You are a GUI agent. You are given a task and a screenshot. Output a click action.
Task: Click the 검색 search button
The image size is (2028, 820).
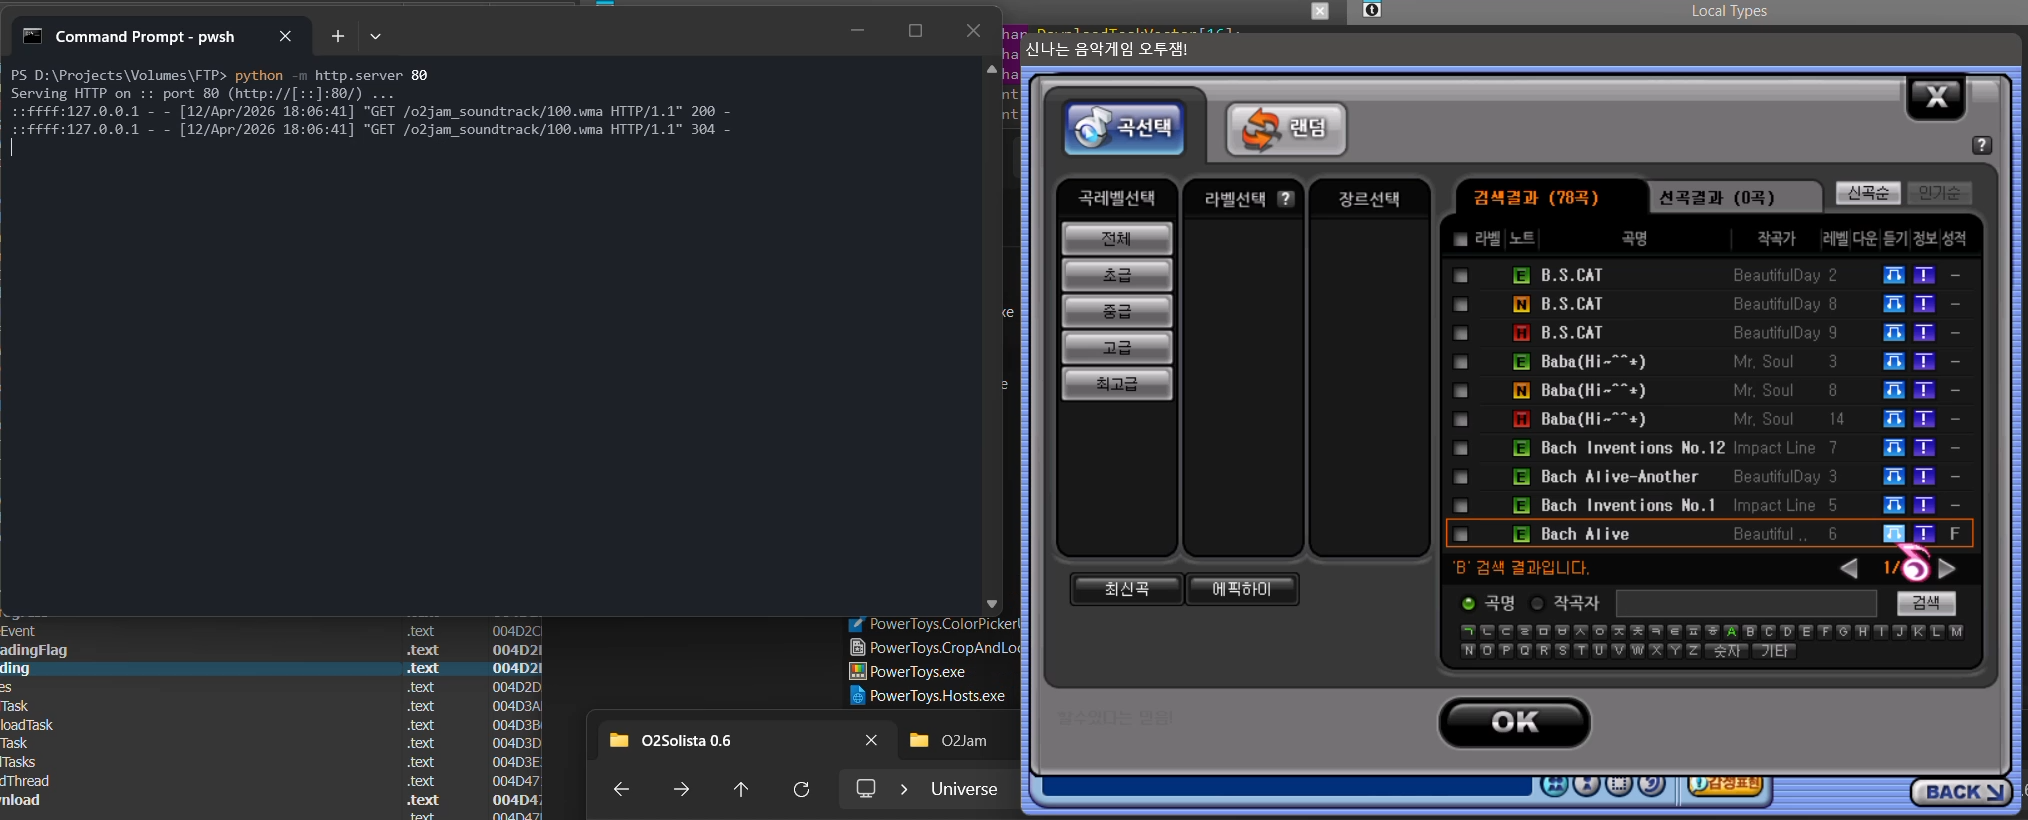tap(1925, 603)
